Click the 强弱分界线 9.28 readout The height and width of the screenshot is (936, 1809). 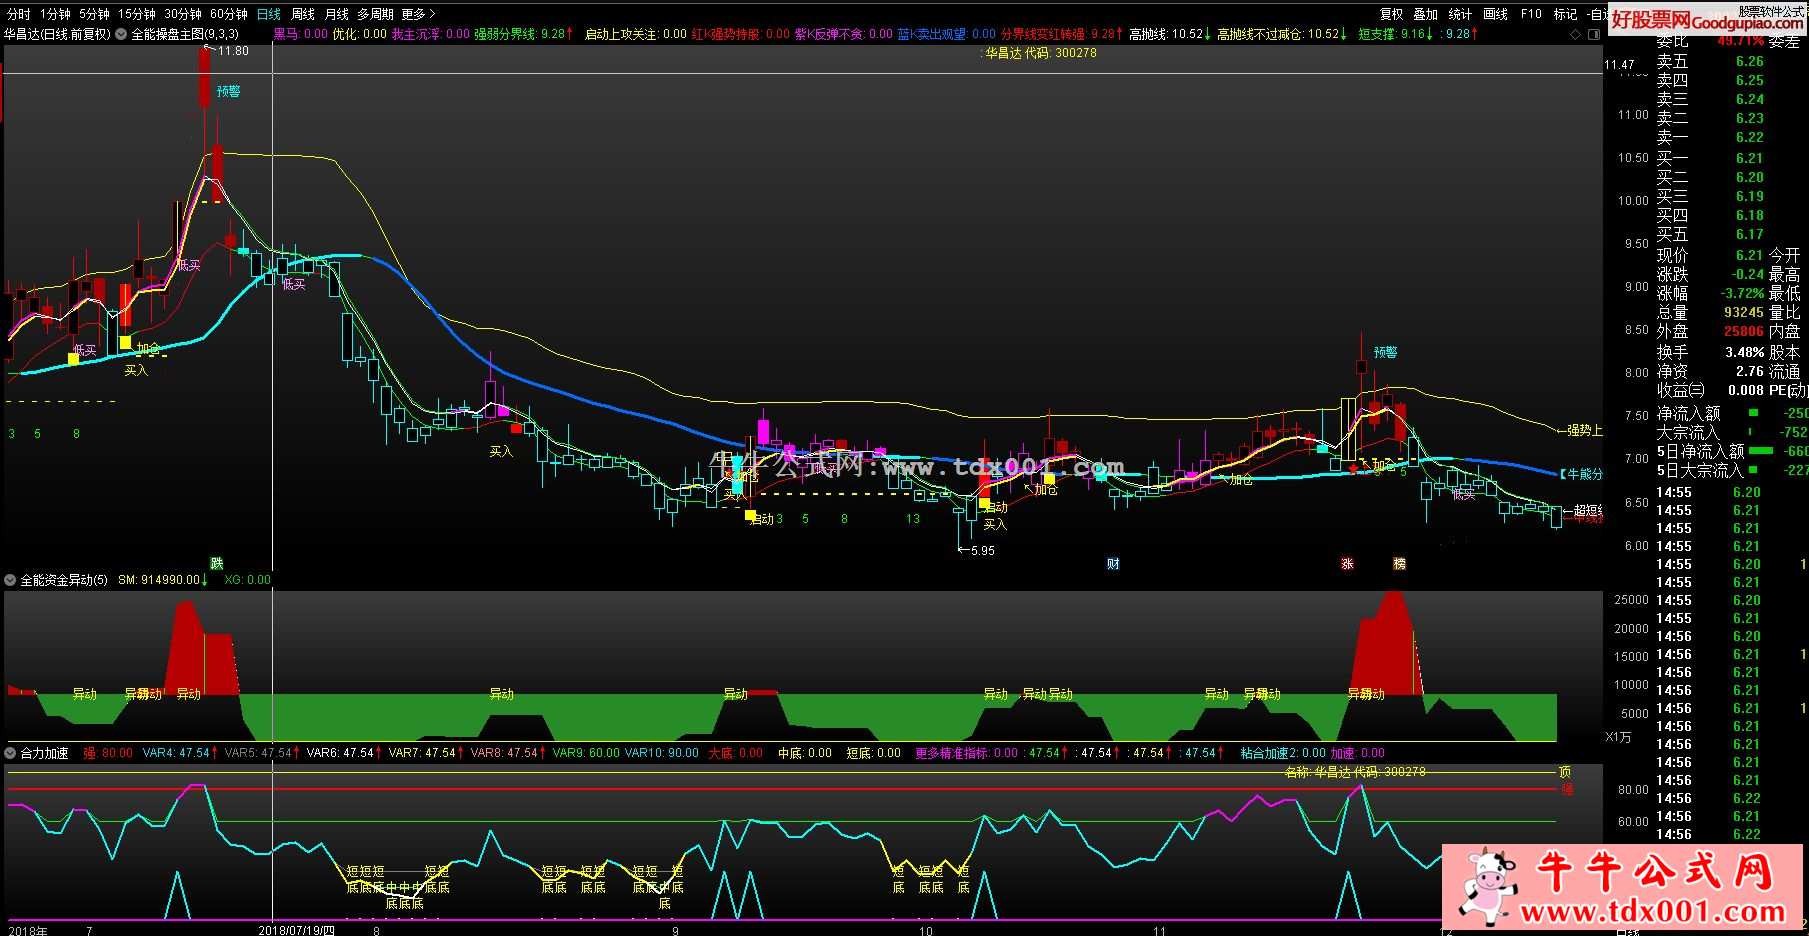(x=523, y=34)
